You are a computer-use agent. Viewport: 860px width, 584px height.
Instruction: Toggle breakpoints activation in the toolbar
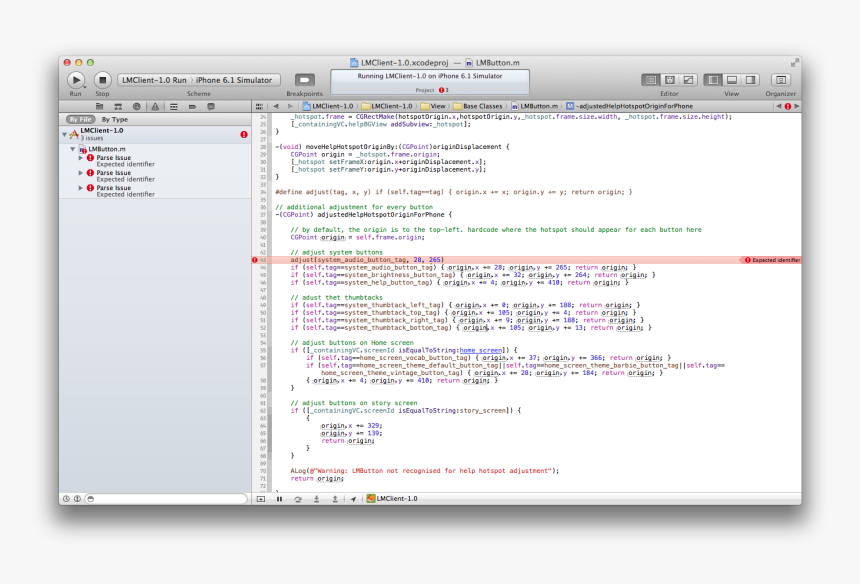tap(303, 80)
